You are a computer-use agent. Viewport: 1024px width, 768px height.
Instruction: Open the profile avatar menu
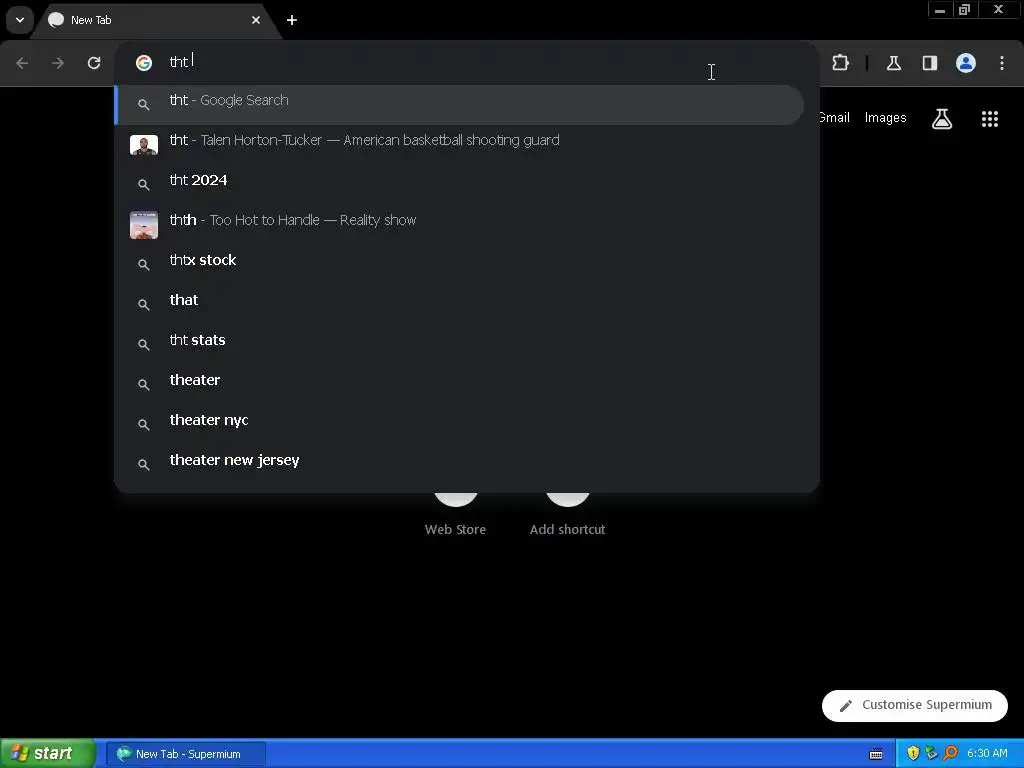[966, 63]
